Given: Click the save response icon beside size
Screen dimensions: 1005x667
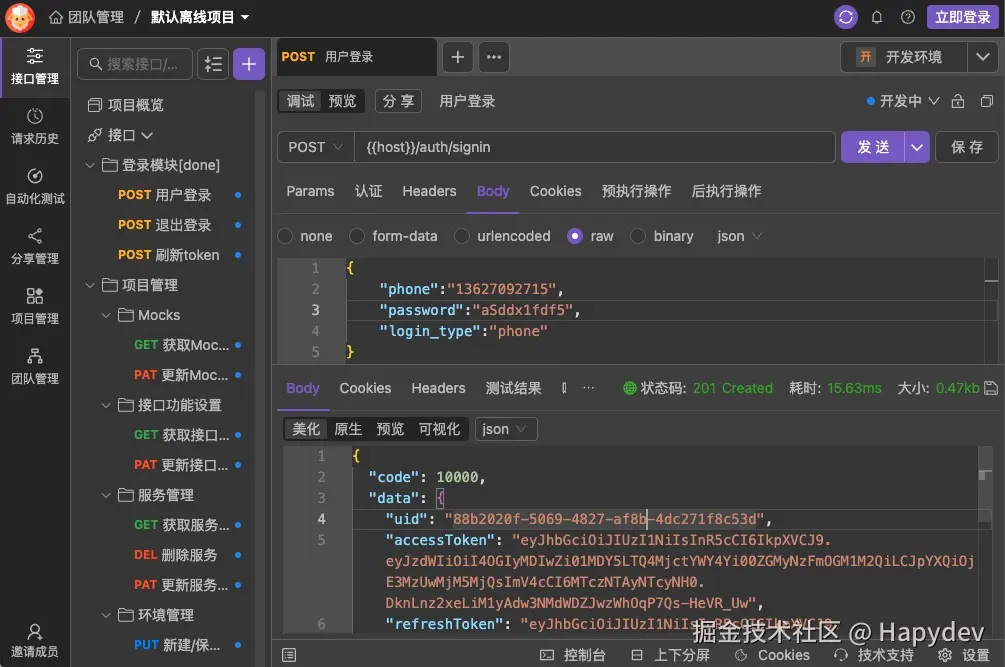Looking at the screenshot, I should click(x=991, y=388).
